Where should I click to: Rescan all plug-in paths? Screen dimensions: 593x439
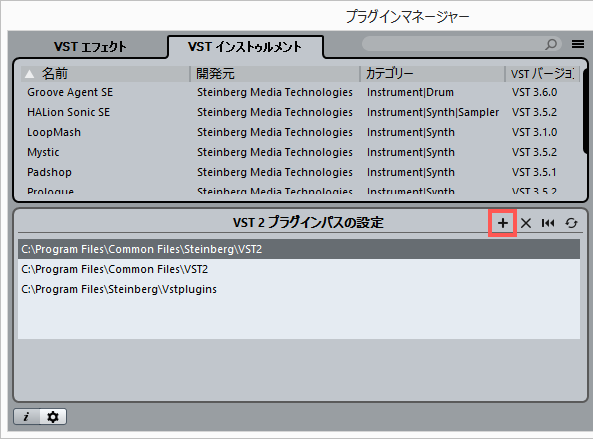pyautogui.click(x=571, y=223)
